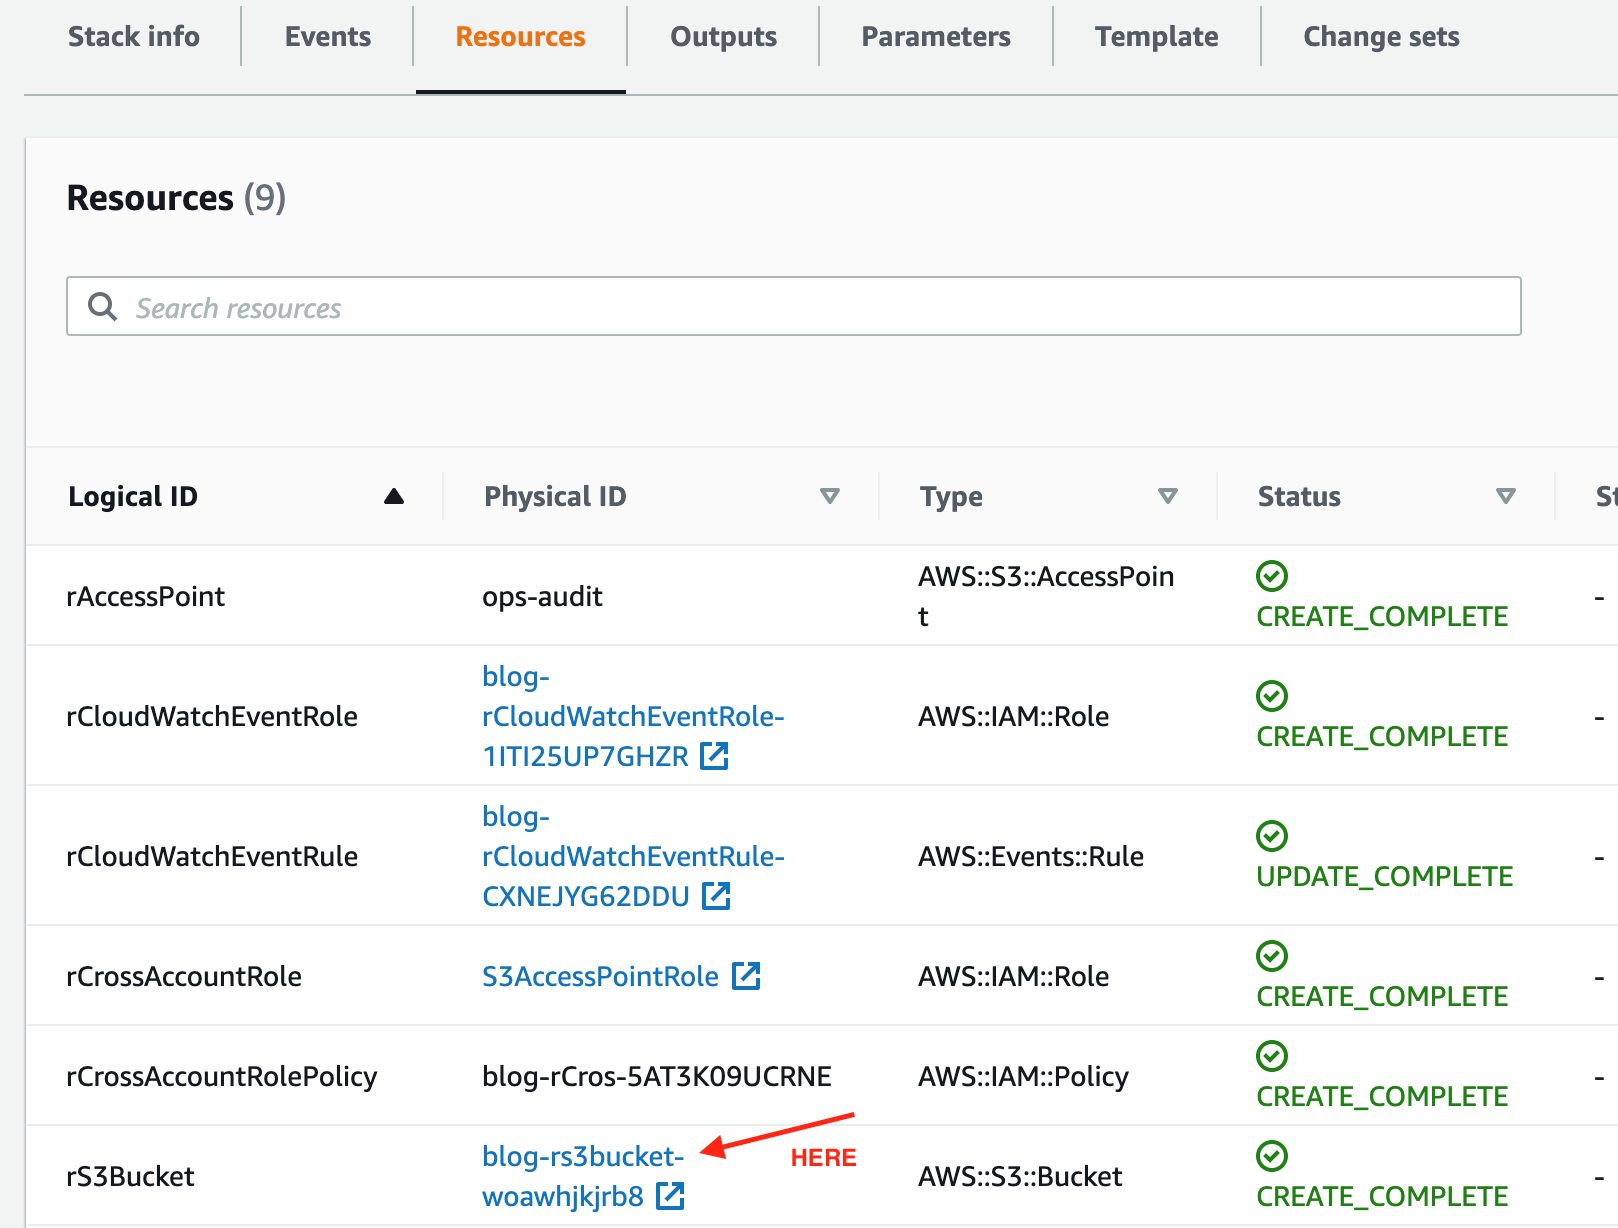Open the Physical ID filter dropdown
Image resolution: width=1618 pixels, height=1228 pixels.
(x=830, y=495)
